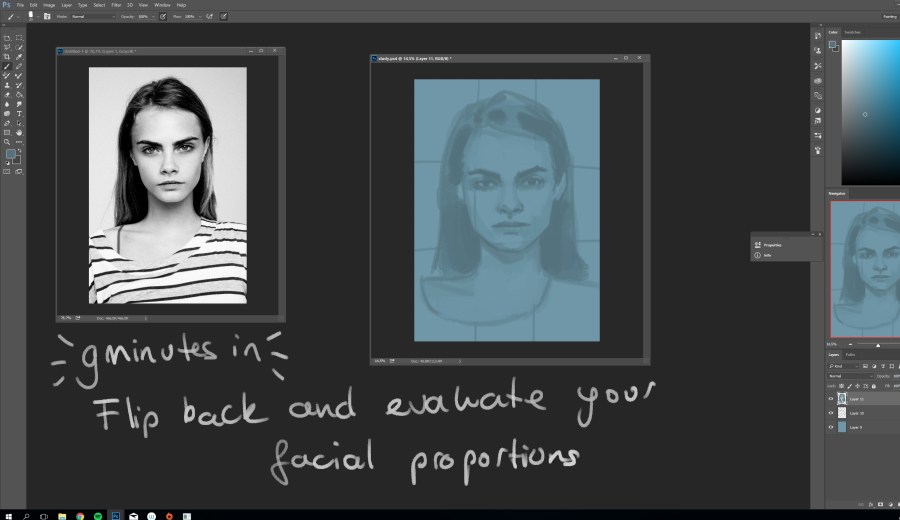Open the layer blend mode dropdown
This screenshot has width=900, height=520.
pos(850,376)
